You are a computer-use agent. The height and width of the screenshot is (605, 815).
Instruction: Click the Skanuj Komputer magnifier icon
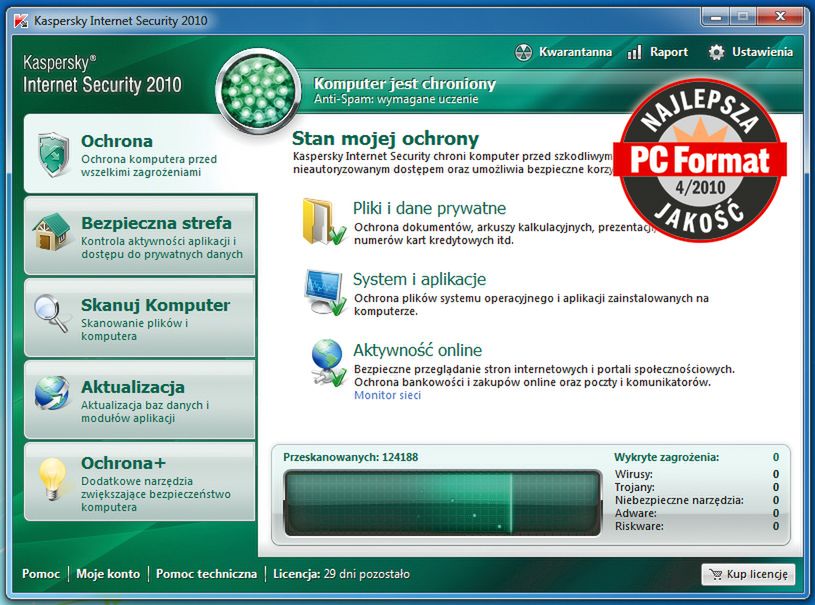tap(51, 313)
